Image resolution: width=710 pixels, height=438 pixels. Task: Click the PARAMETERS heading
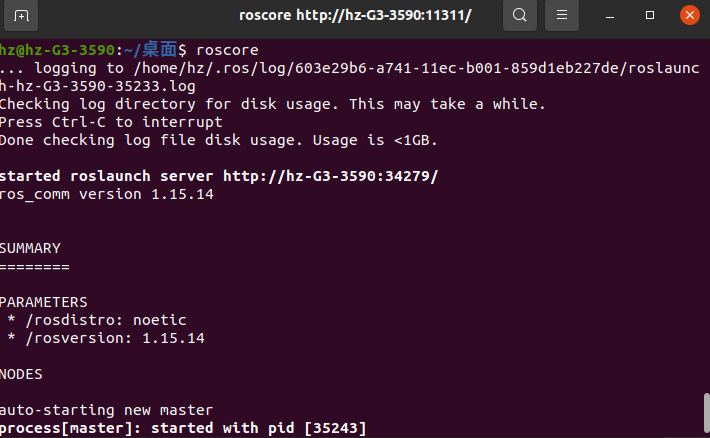pyautogui.click(x=44, y=302)
